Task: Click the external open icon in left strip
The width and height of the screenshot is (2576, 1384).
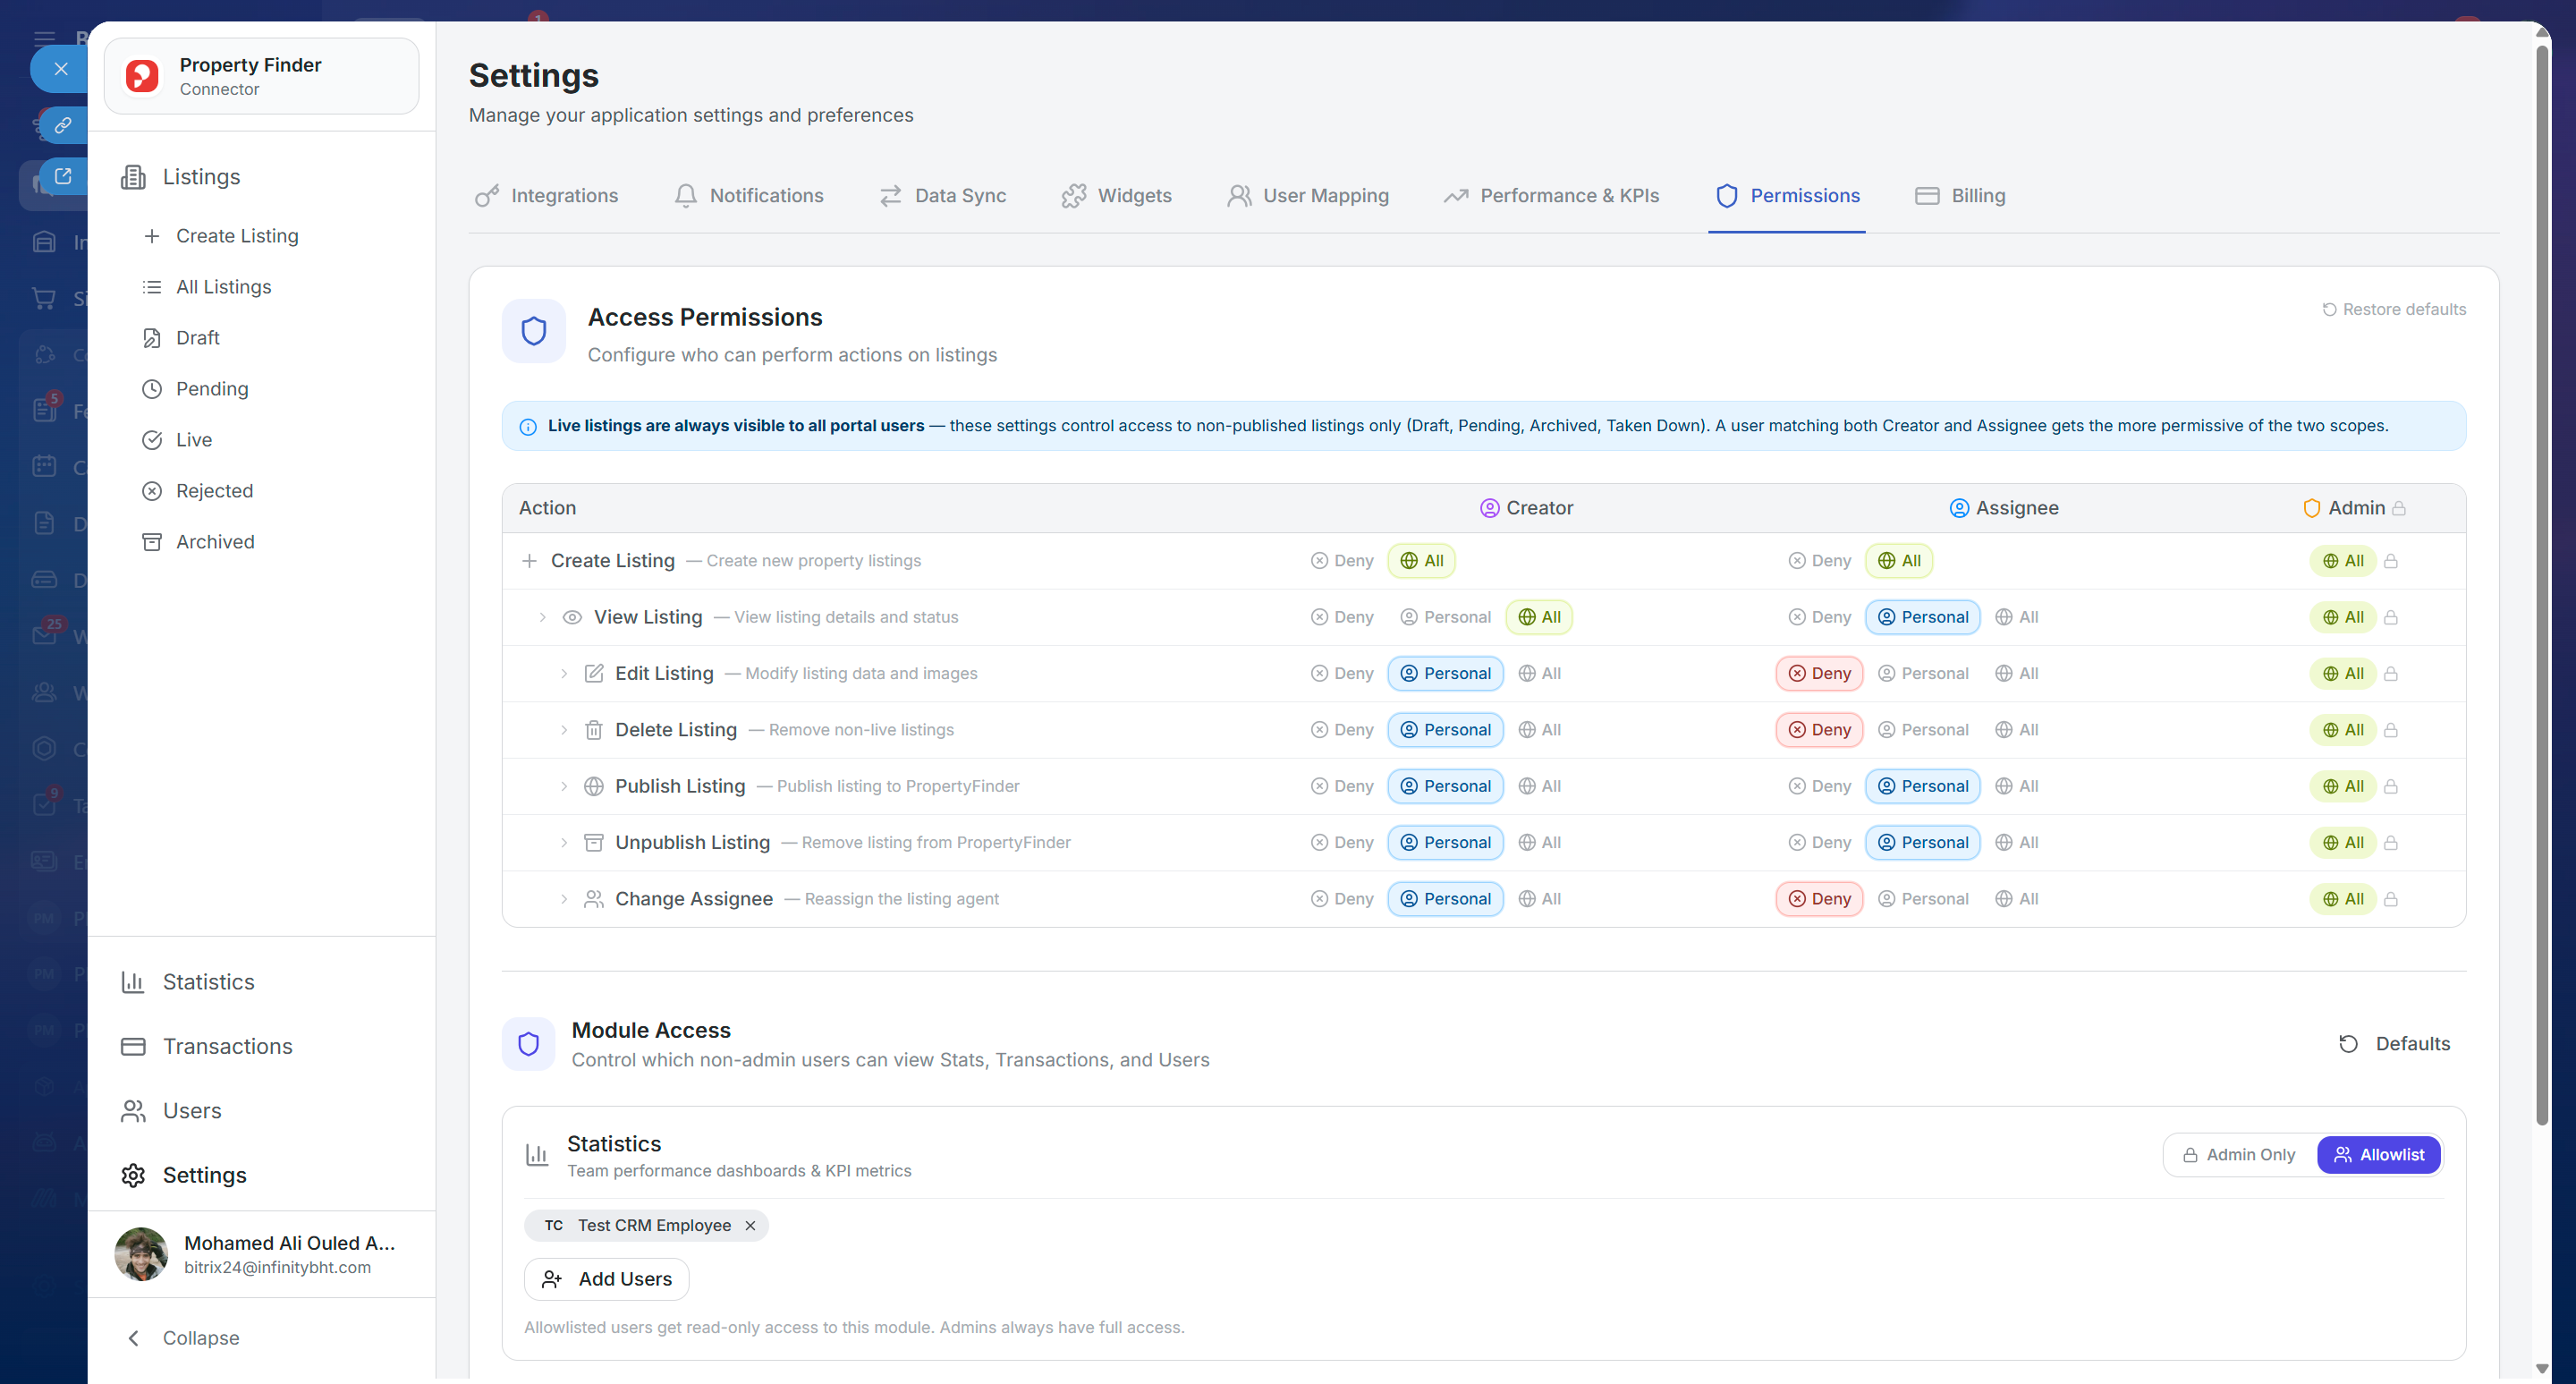Action: click(62, 176)
